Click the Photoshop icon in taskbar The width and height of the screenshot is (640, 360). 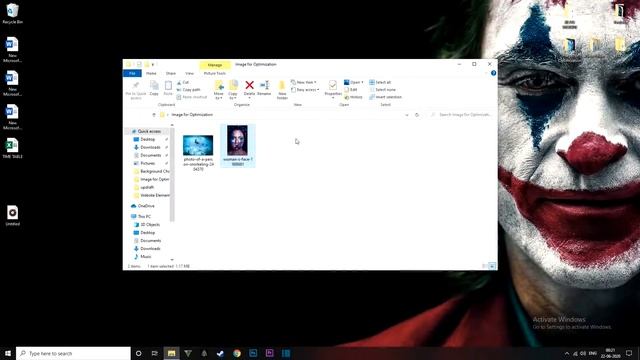[253, 353]
